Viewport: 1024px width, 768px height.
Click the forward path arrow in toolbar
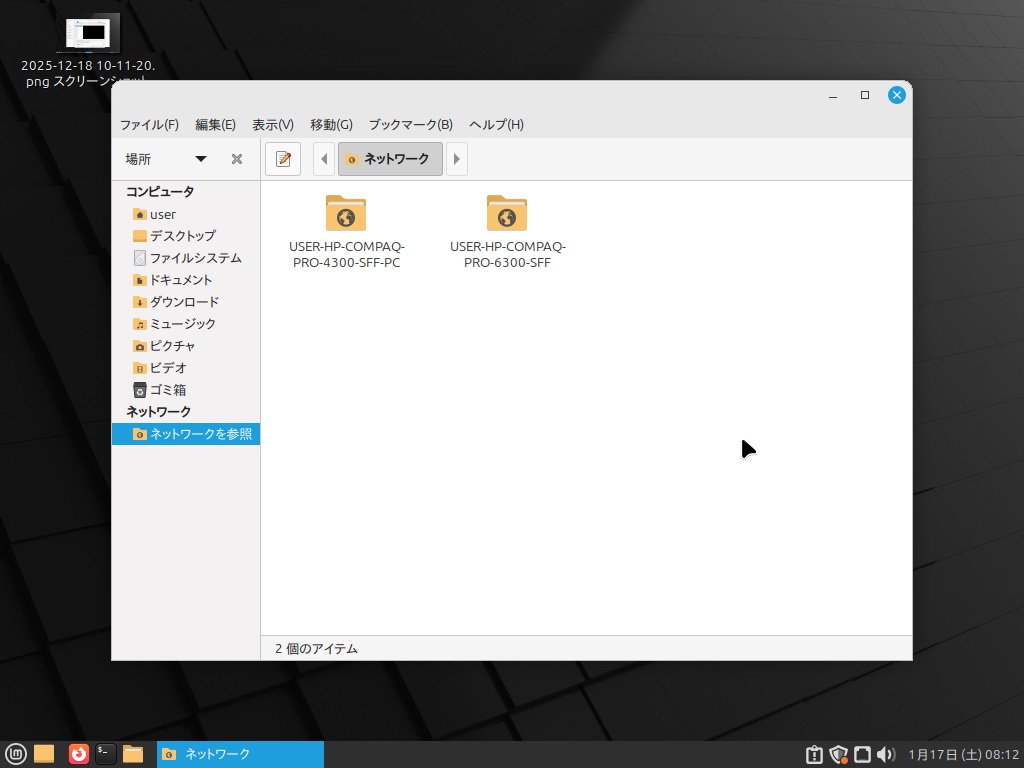(x=457, y=159)
